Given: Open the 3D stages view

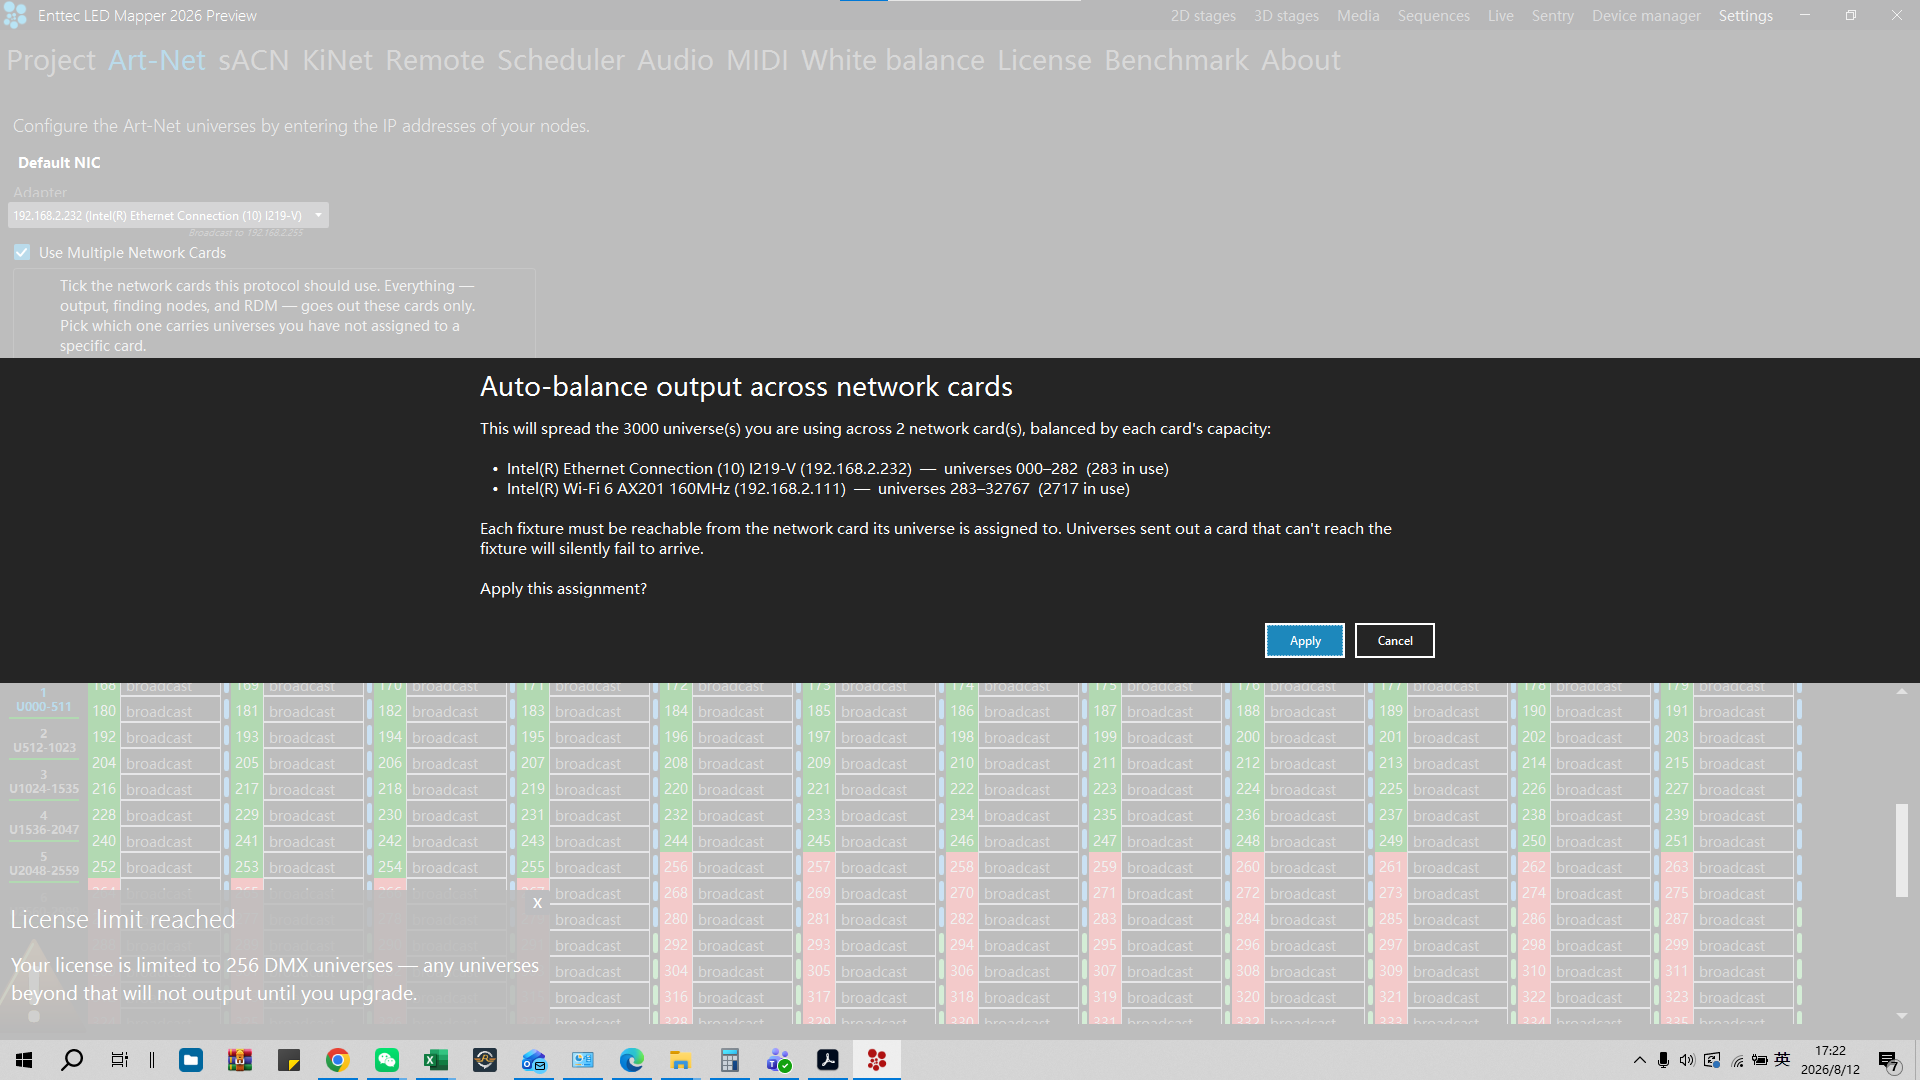Looking at the screenshot, I should 1286,16.
